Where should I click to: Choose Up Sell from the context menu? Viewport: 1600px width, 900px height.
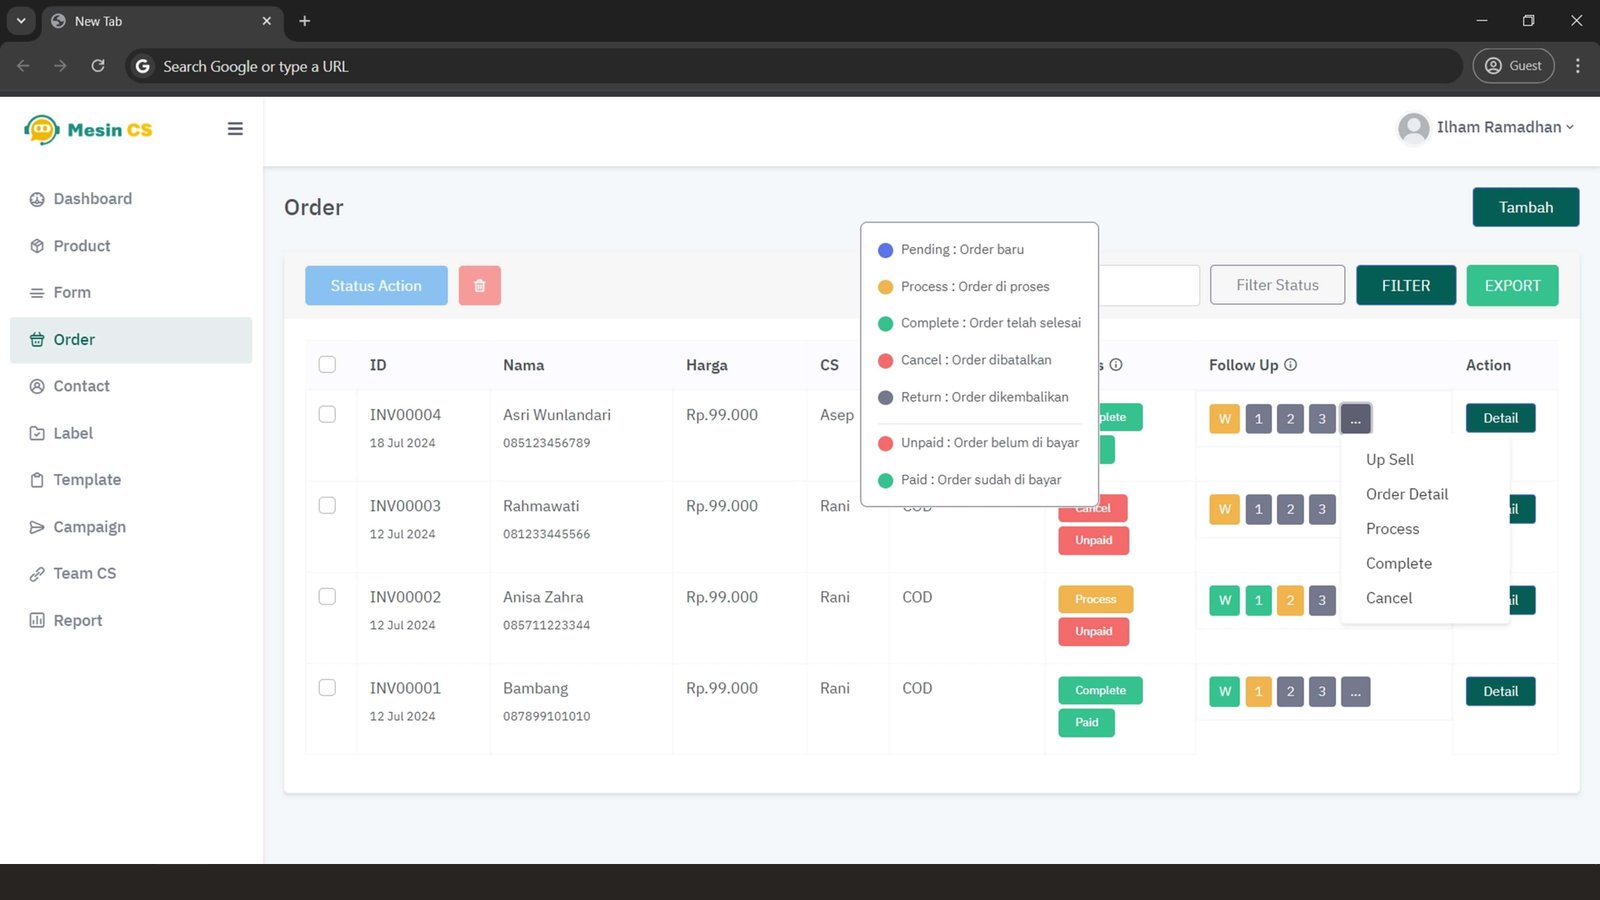point(1389,460)
